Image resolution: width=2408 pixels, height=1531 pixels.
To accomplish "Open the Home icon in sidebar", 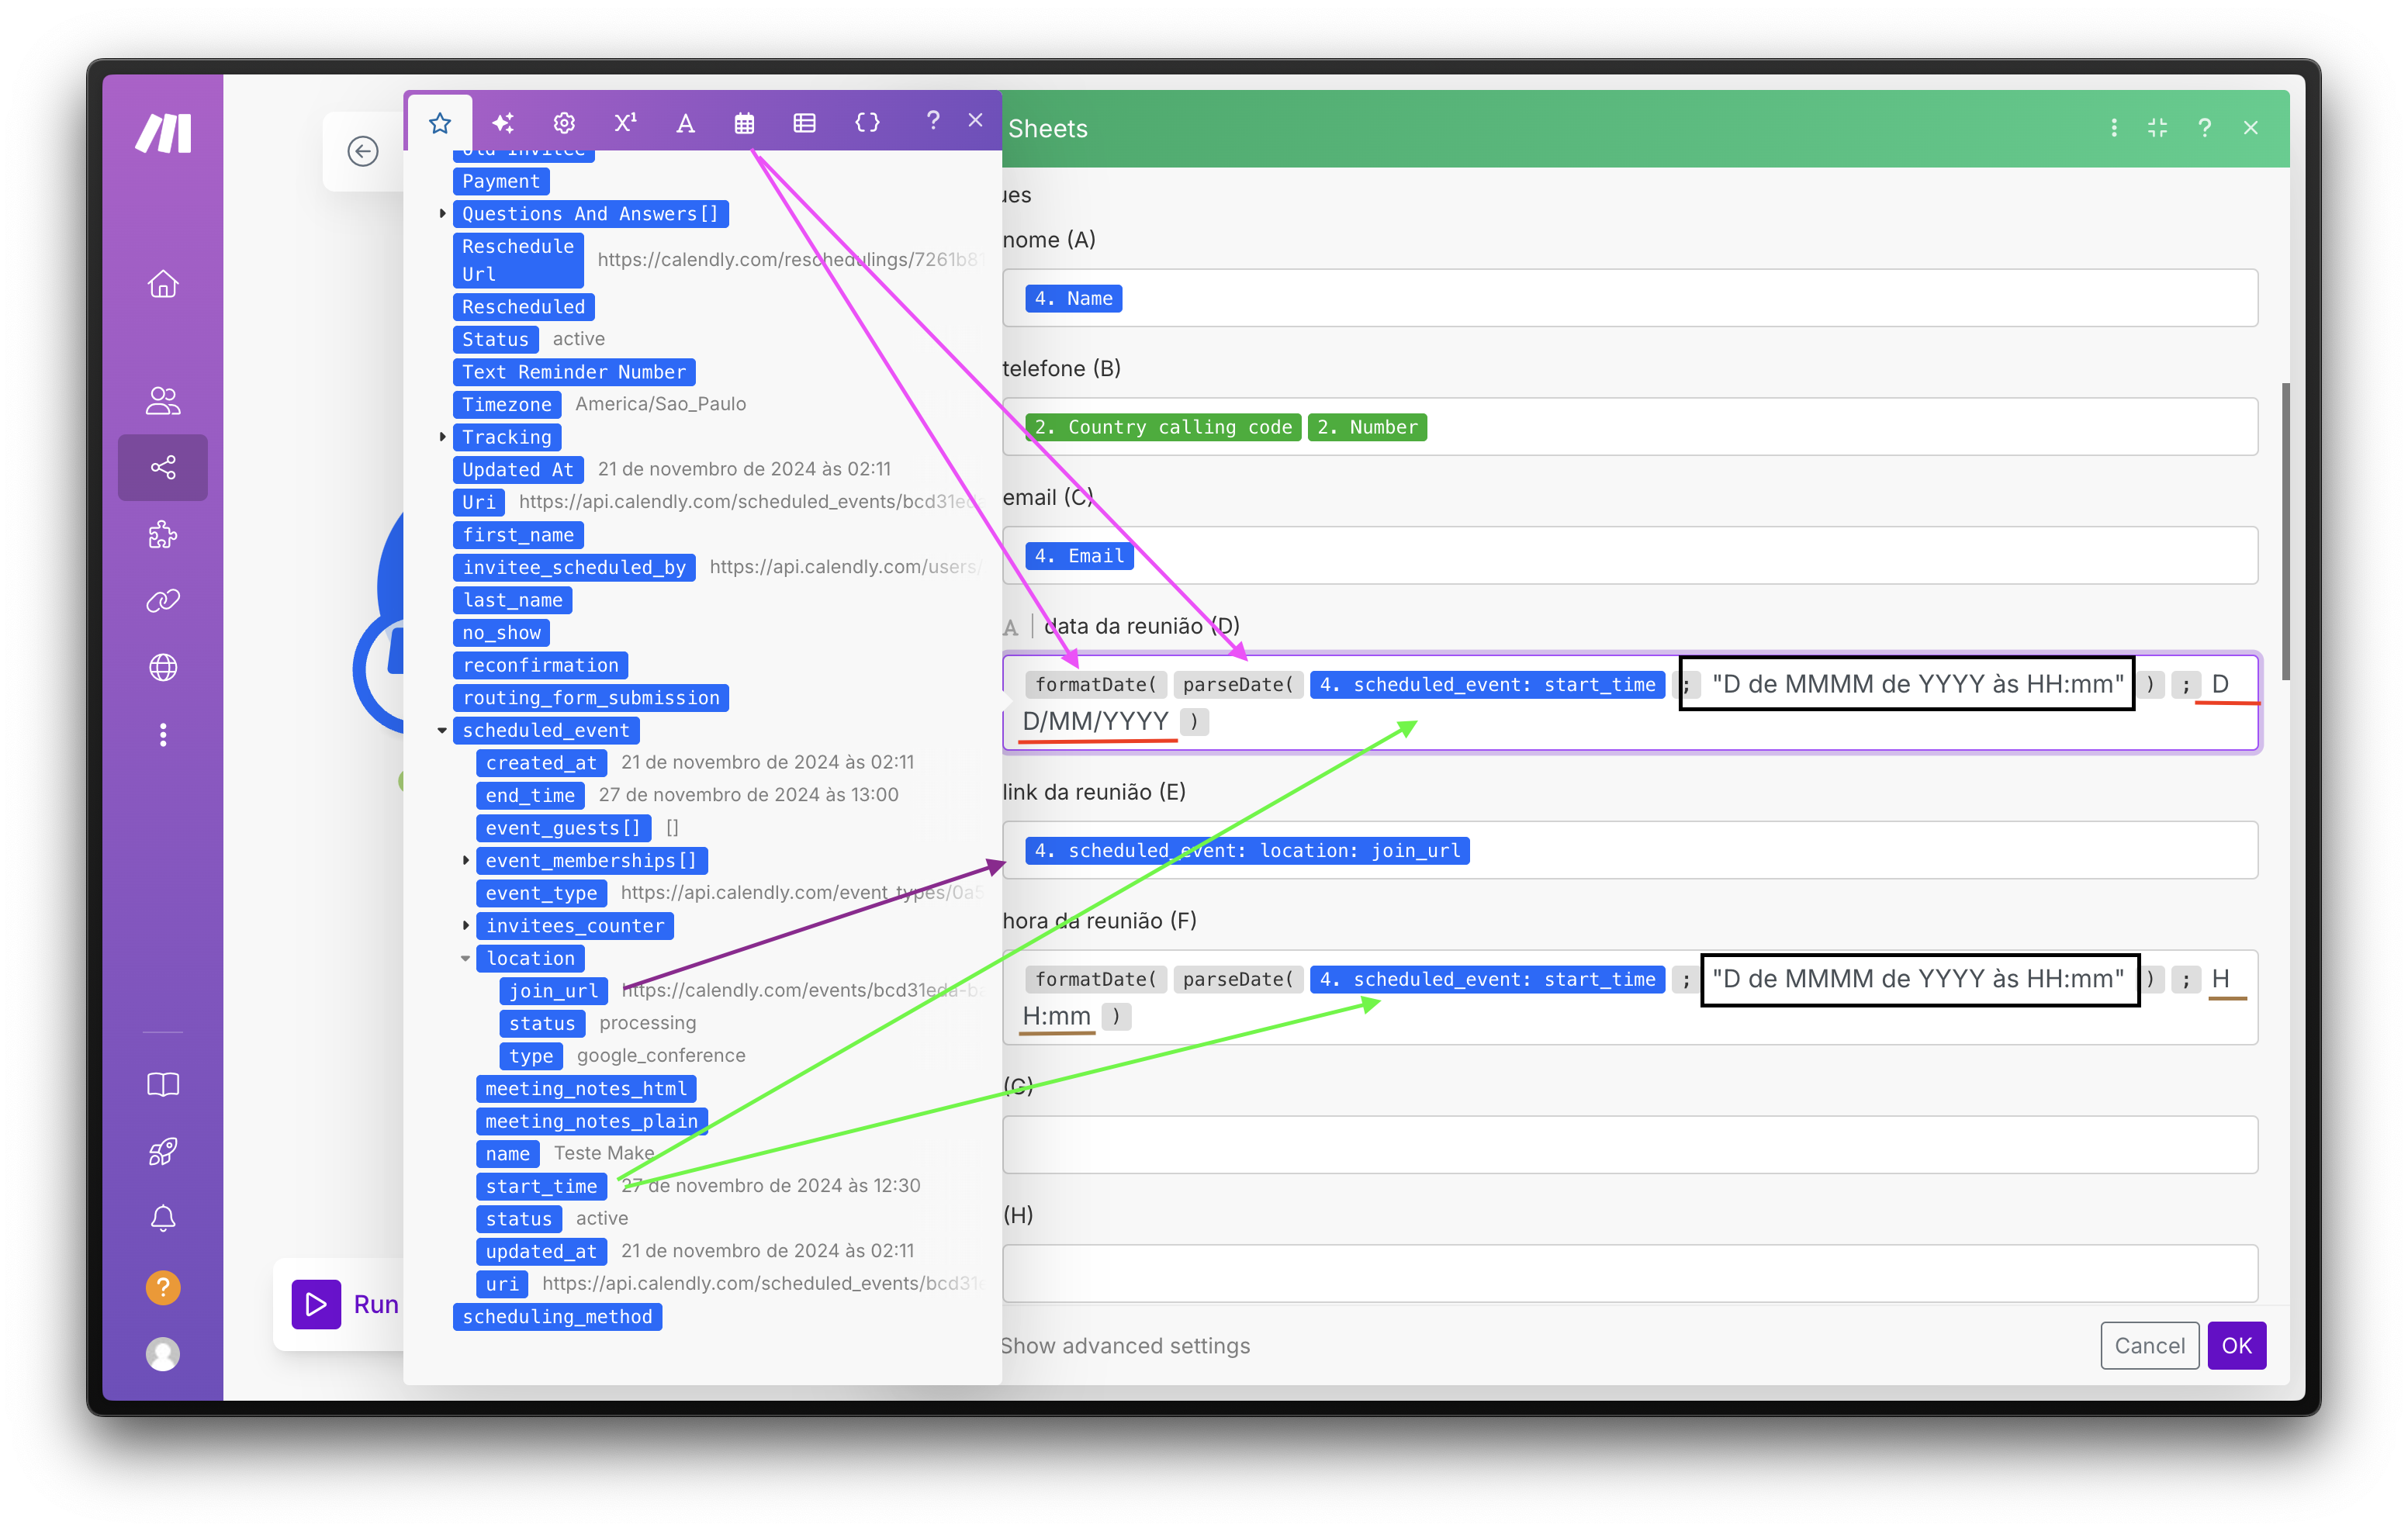I will pyautogui.click(x=163, y=285).
